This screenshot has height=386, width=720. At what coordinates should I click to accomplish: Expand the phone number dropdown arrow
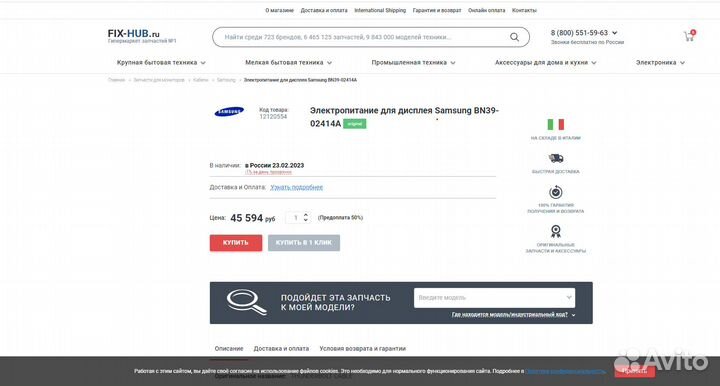(x=614, y=33)
